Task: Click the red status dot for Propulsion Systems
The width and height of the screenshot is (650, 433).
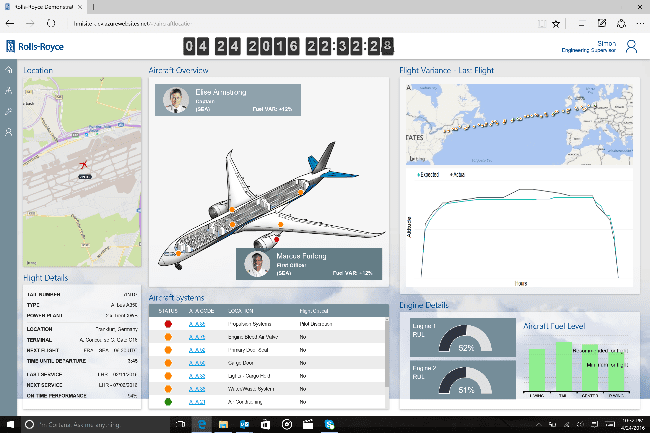Action: click(x=167, y=324)
